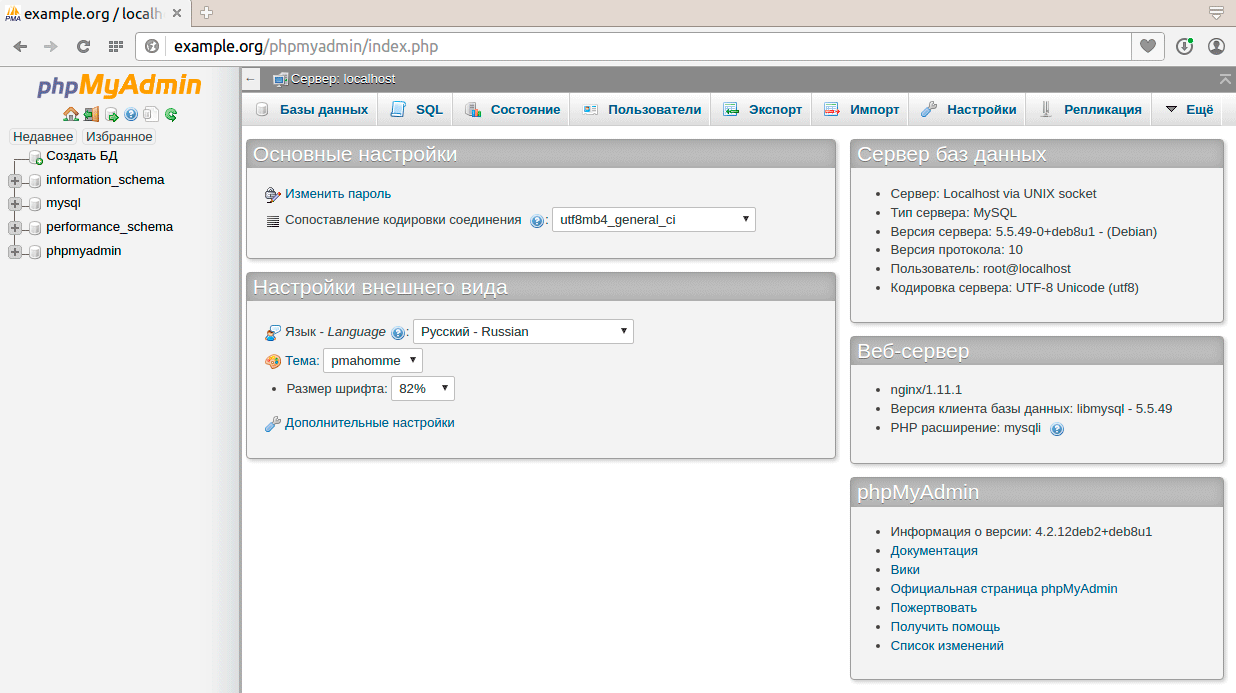
Task: Click browser back arrow button
Action: point(20,46)
